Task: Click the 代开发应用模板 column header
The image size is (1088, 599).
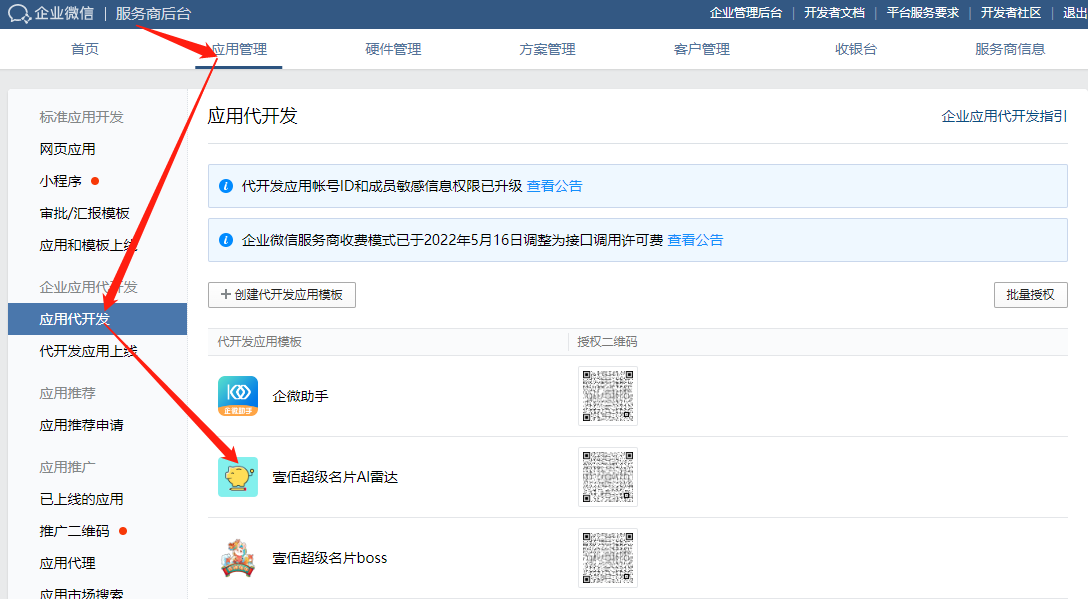Action: [260, 341]
